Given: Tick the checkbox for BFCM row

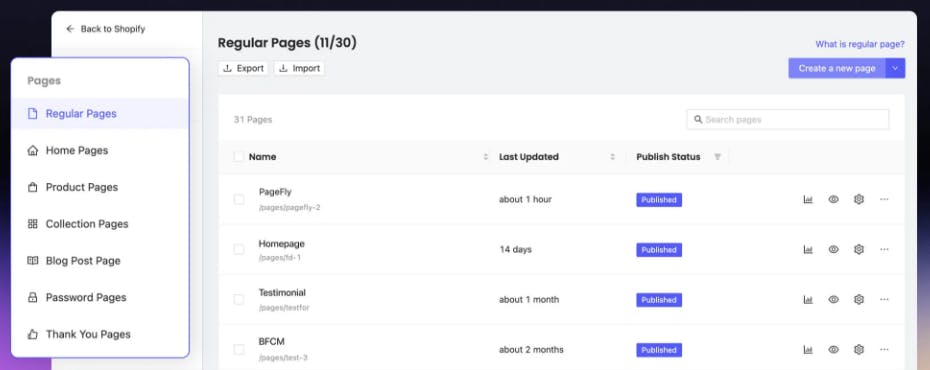Looking at the screenshot, I should 238,350.
